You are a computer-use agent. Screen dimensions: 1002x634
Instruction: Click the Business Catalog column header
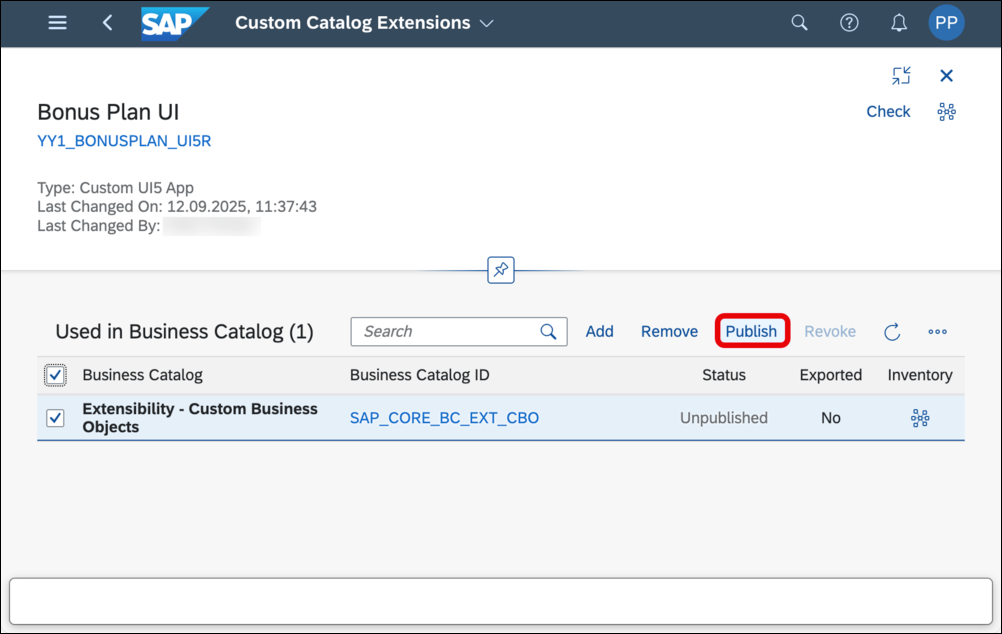click(x=143, y=375)
